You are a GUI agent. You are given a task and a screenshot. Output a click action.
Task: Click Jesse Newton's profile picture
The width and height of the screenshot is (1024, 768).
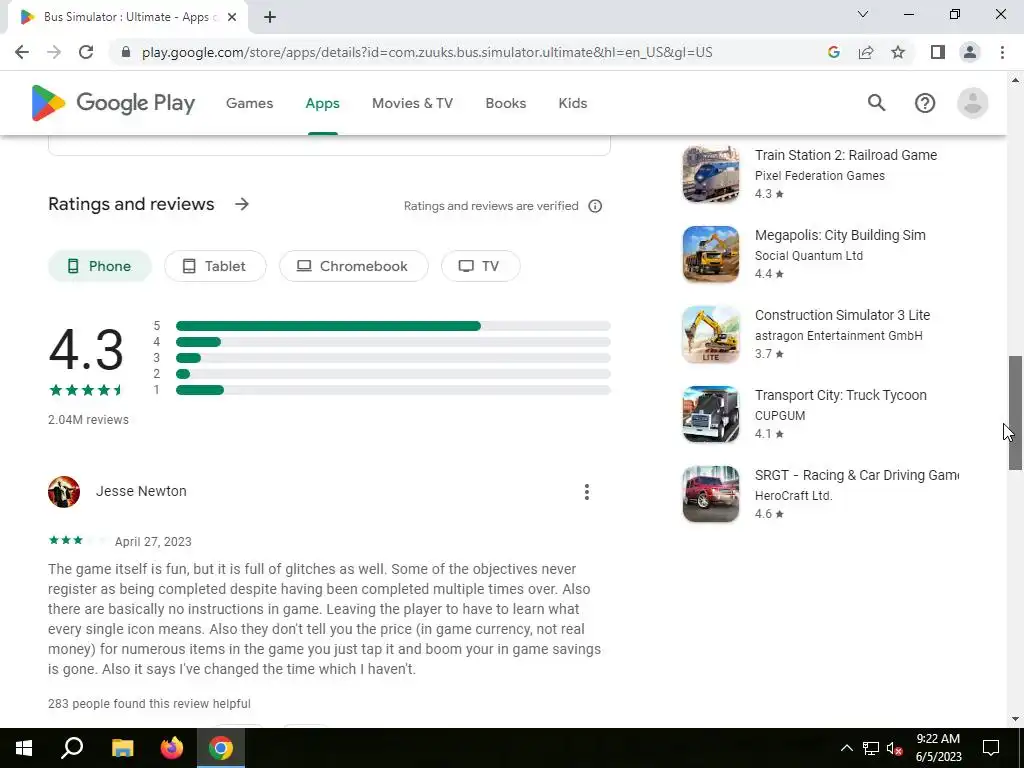(64, 492)
